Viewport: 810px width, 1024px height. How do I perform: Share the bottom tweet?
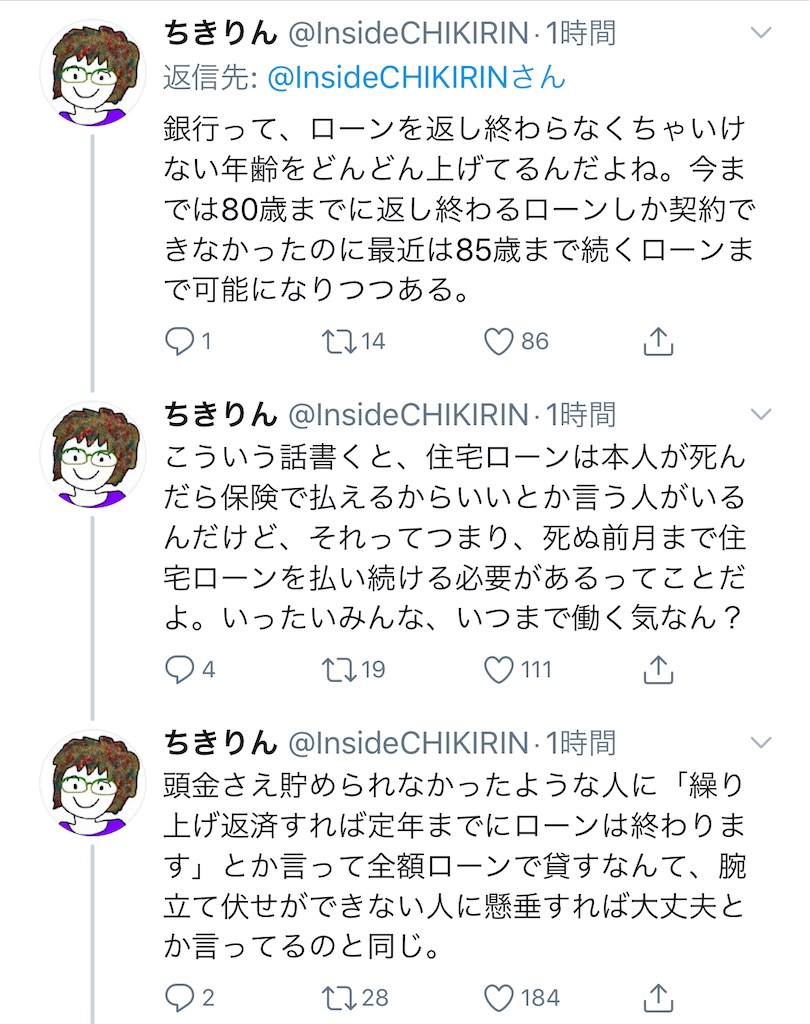(657, 996)
